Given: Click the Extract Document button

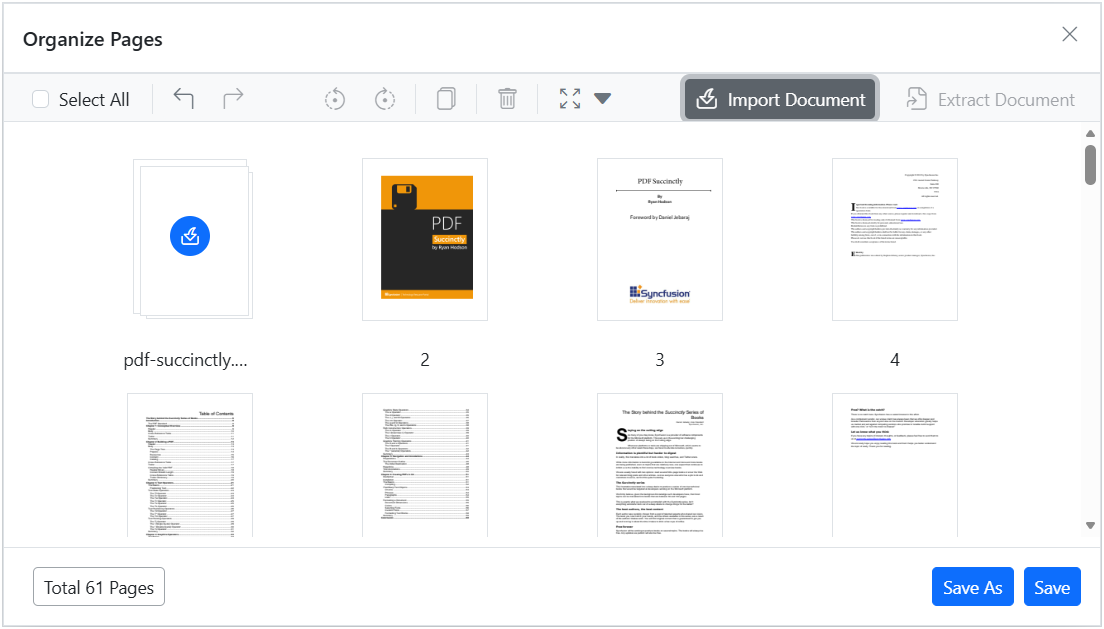Looking at the screenshot, I should [990, 99].
